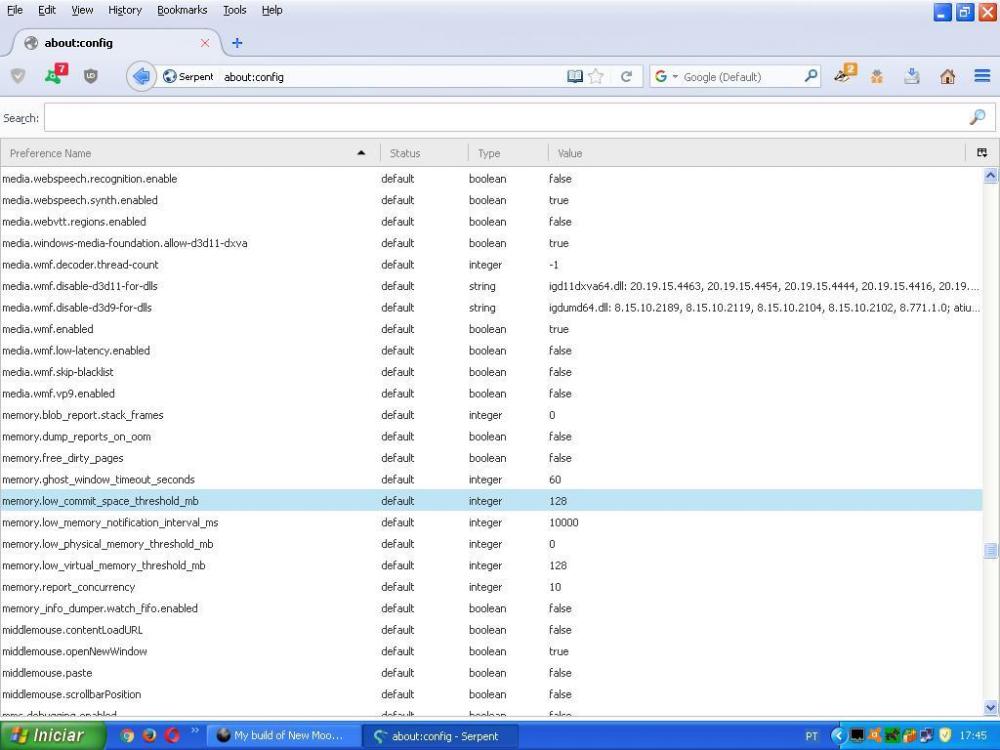Viewport: 1000px width, 750px height.
Task: Open the hamburger menu button
Action: tap(981, 76)
